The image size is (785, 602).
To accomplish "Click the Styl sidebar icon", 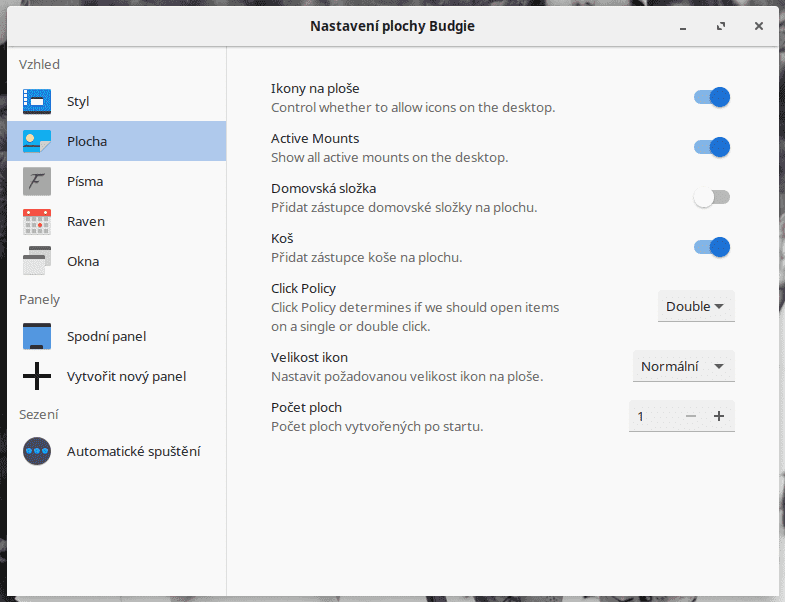I will click(37, 101).
